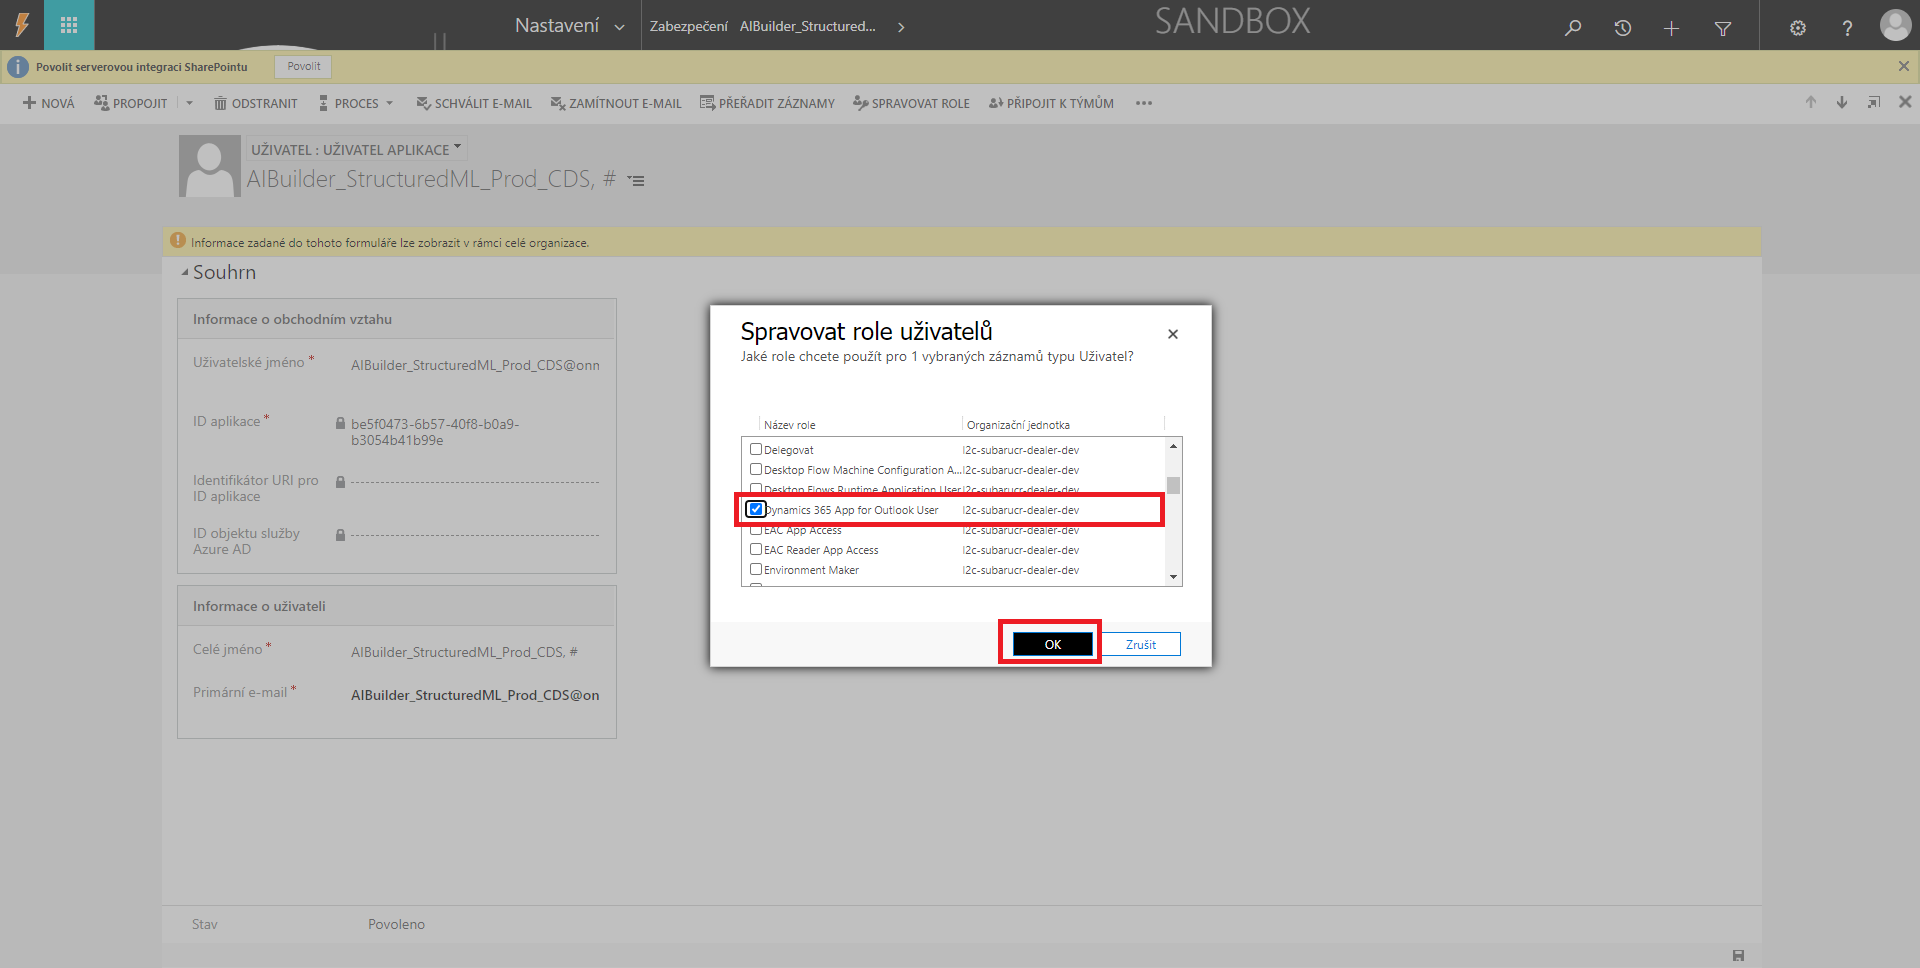Enable the Environment Maker role checkbox
Image resolution: width=1920 pixels, height=968 pixels.
click(756, 569)
